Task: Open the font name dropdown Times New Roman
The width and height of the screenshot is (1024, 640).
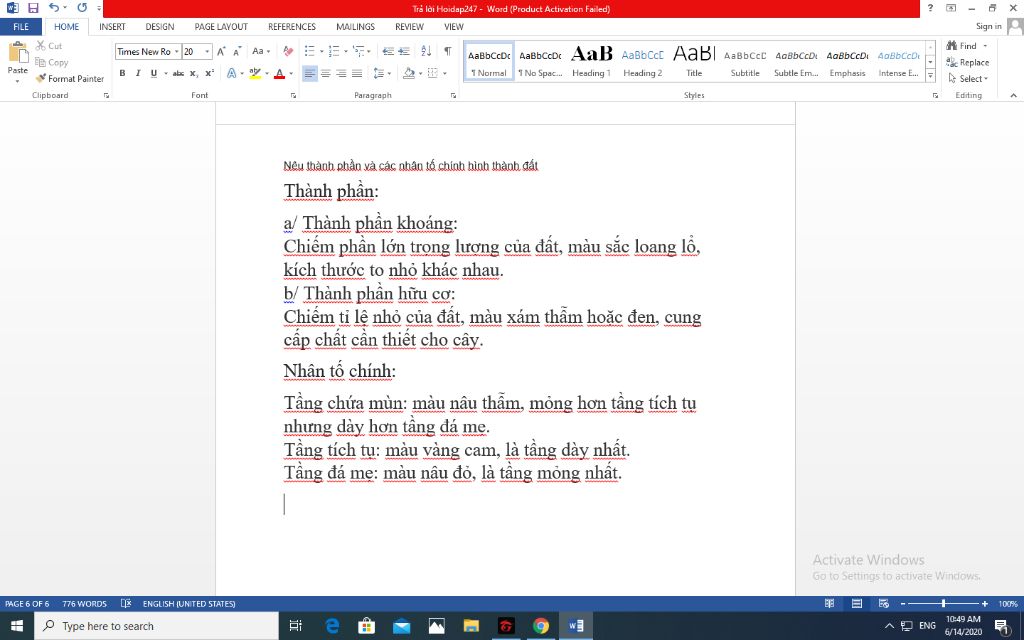Action: [176, 52]
